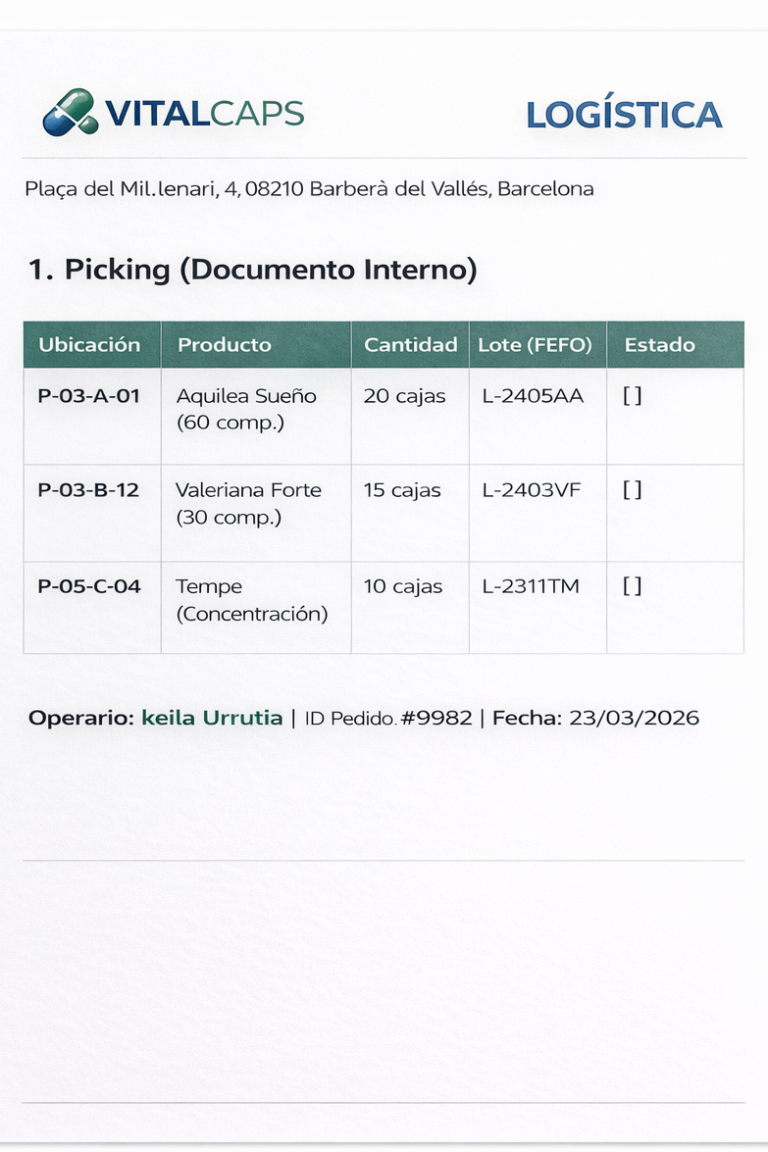Click the Picking (Documento Interno) heading

[x=252, y=269]
